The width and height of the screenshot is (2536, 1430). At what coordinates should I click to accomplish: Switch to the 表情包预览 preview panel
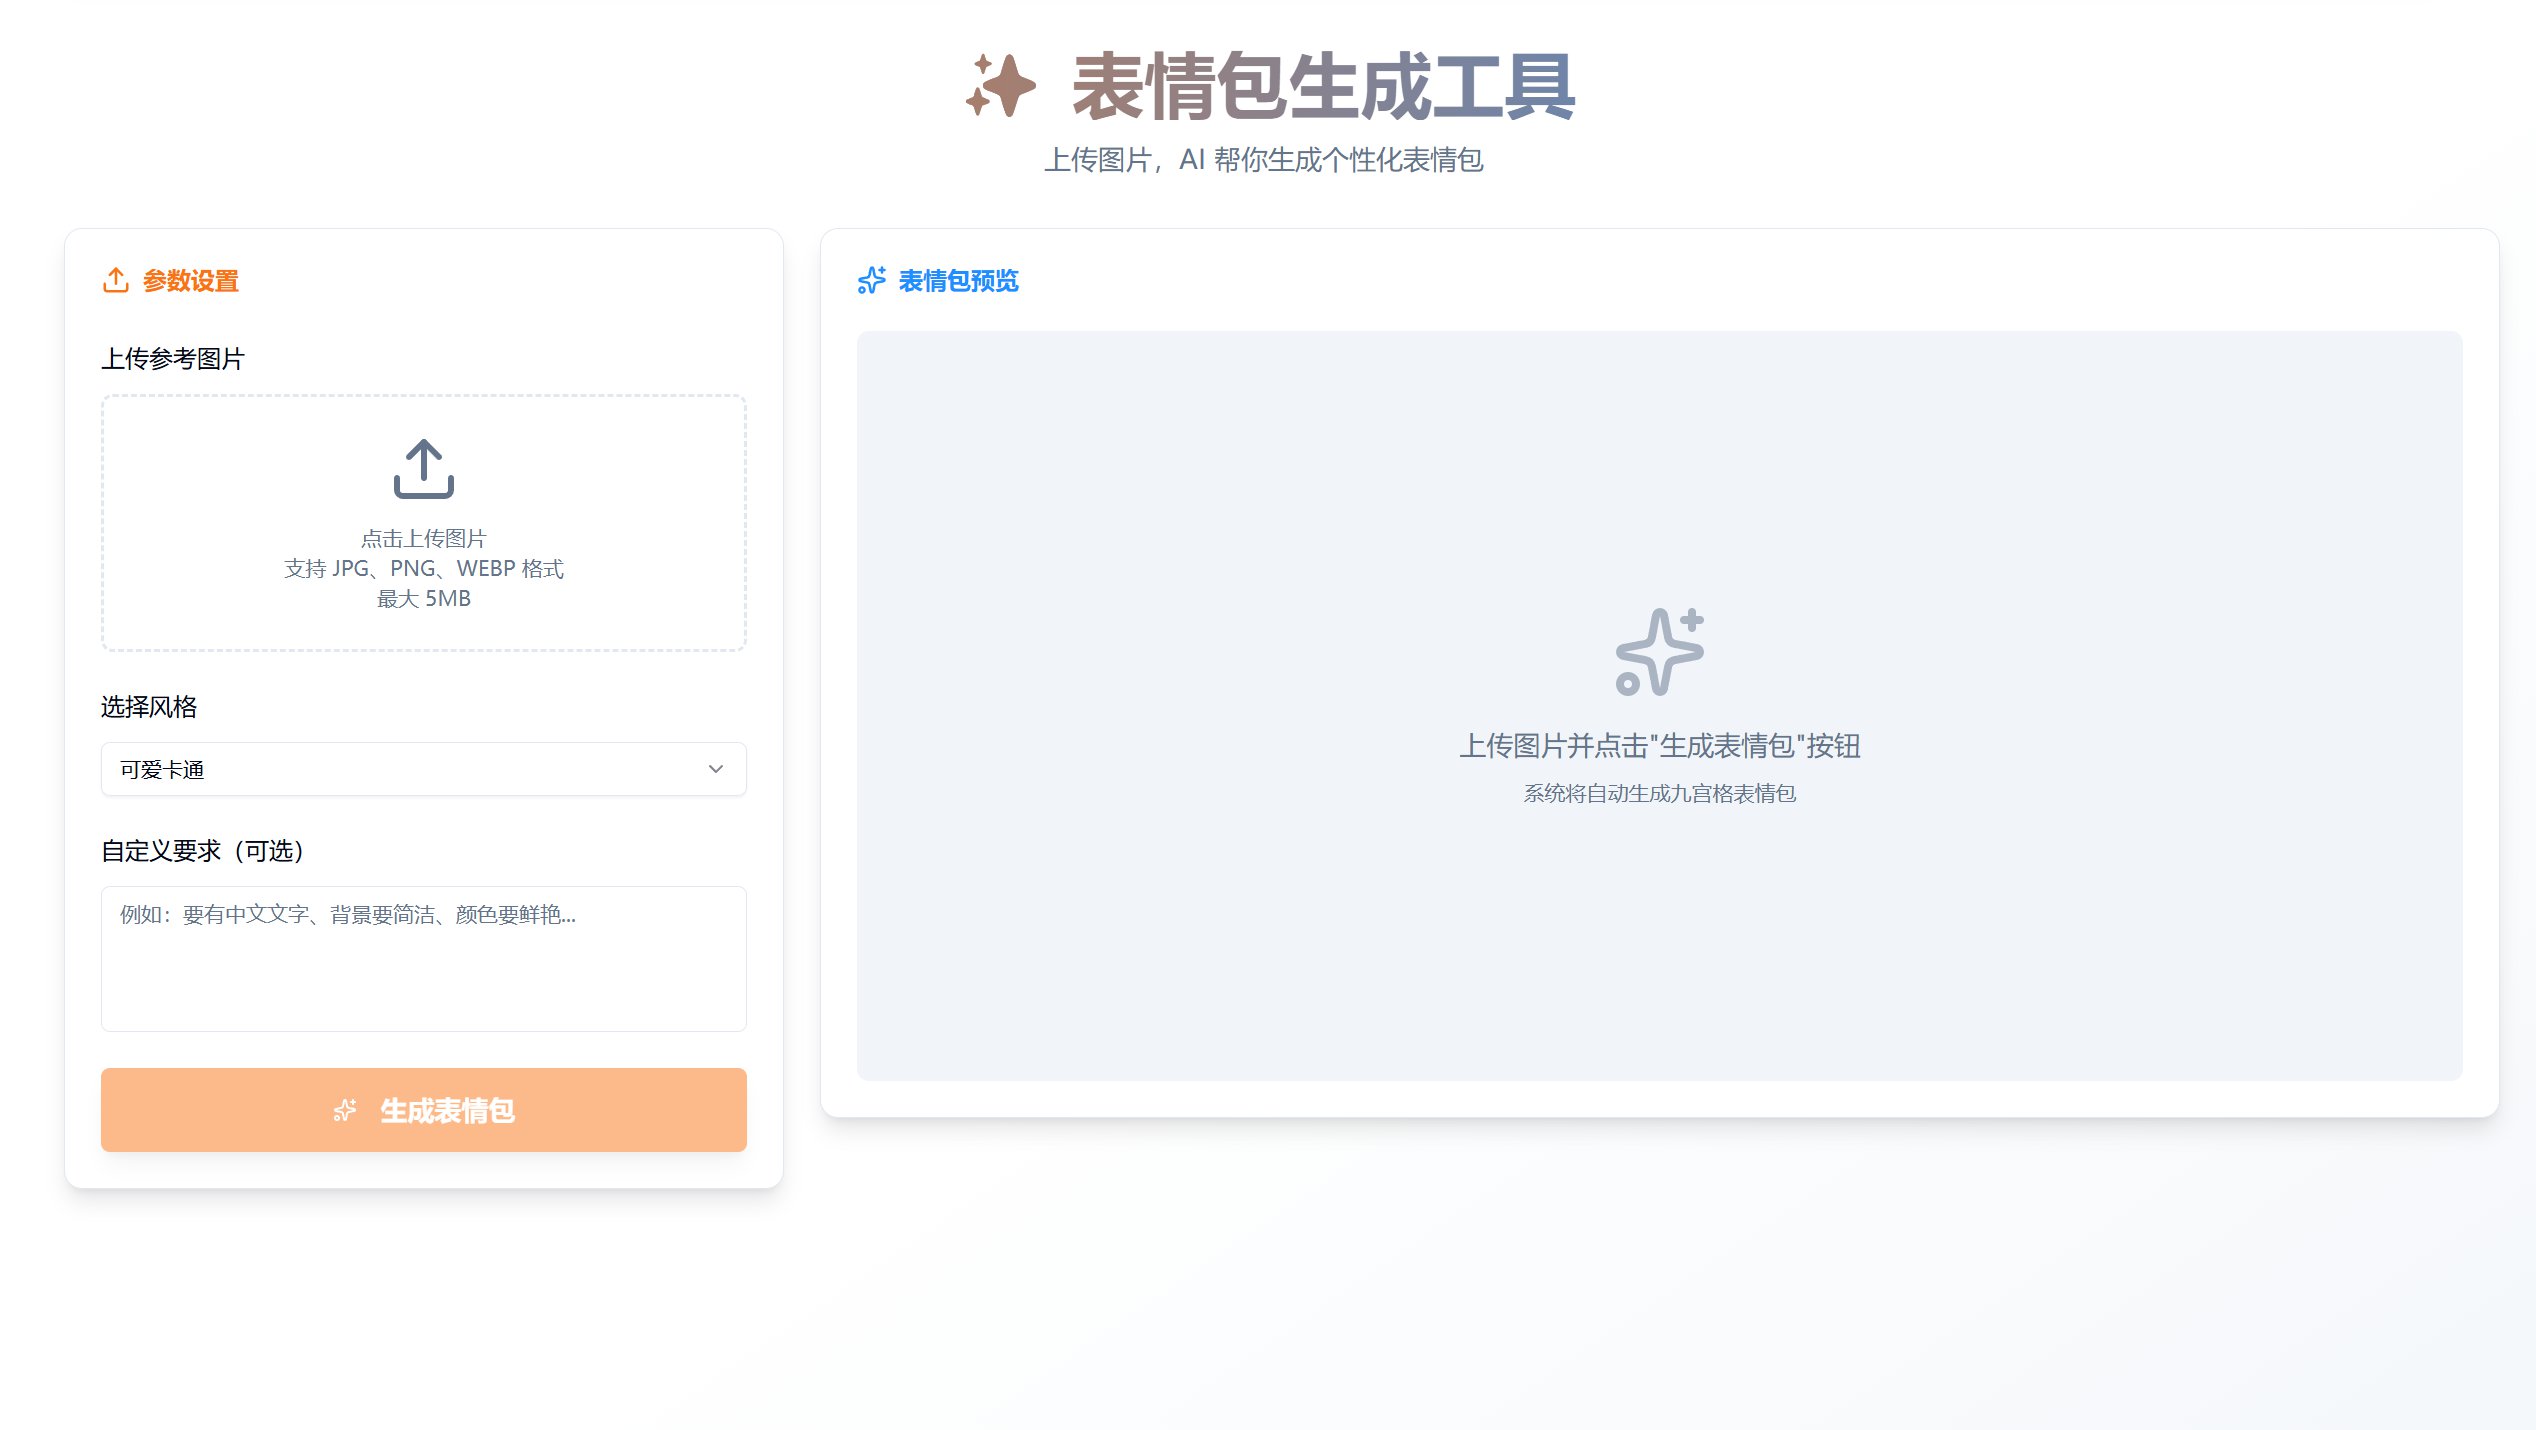click(957, 281)
